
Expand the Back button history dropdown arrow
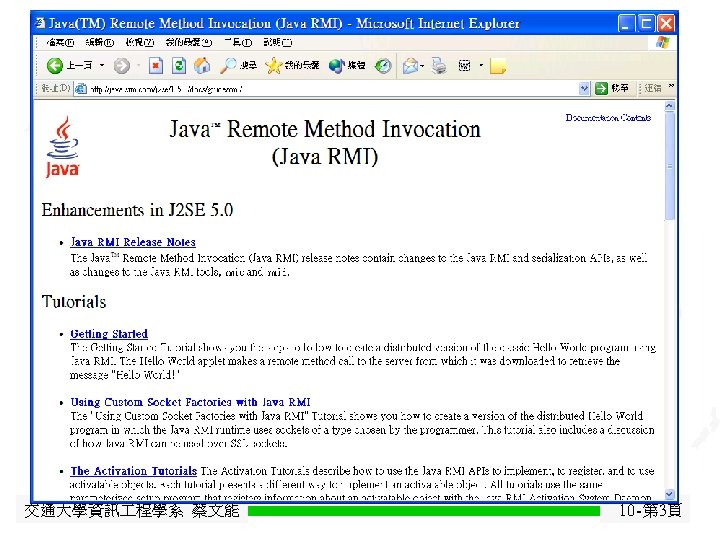pyautogui.click(x=102, y=66)
